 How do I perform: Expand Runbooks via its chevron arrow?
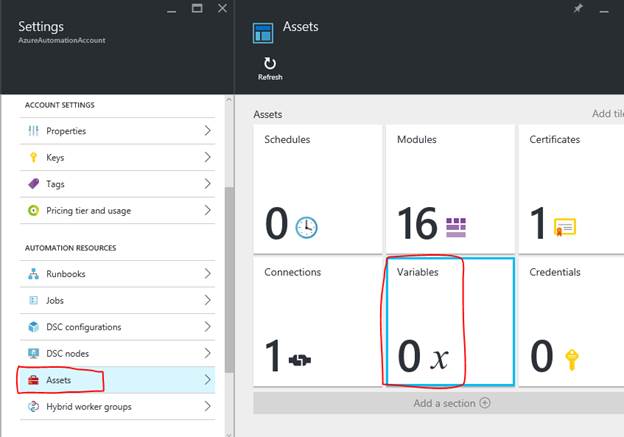[x=207, y=273]
